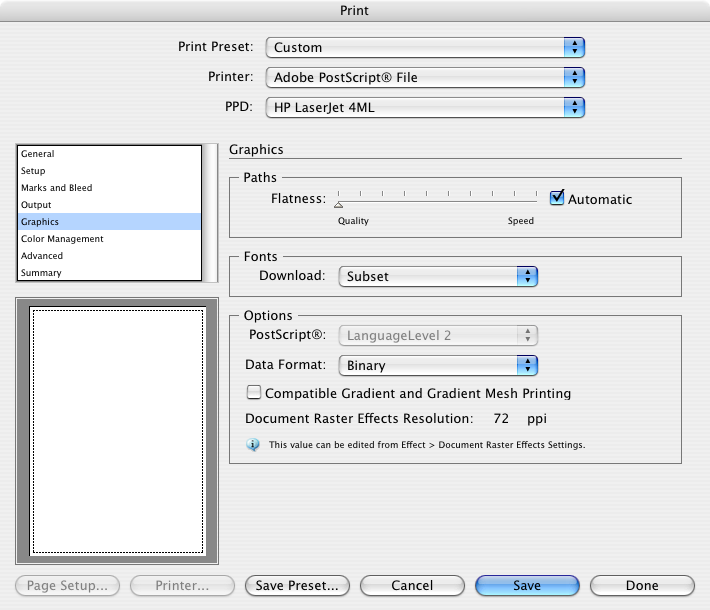This screenshot has height=610, width=710.
Task: Toggle Compatible Gradient and Gradient Mesh Printing
Action: click(x=254, y=393)
